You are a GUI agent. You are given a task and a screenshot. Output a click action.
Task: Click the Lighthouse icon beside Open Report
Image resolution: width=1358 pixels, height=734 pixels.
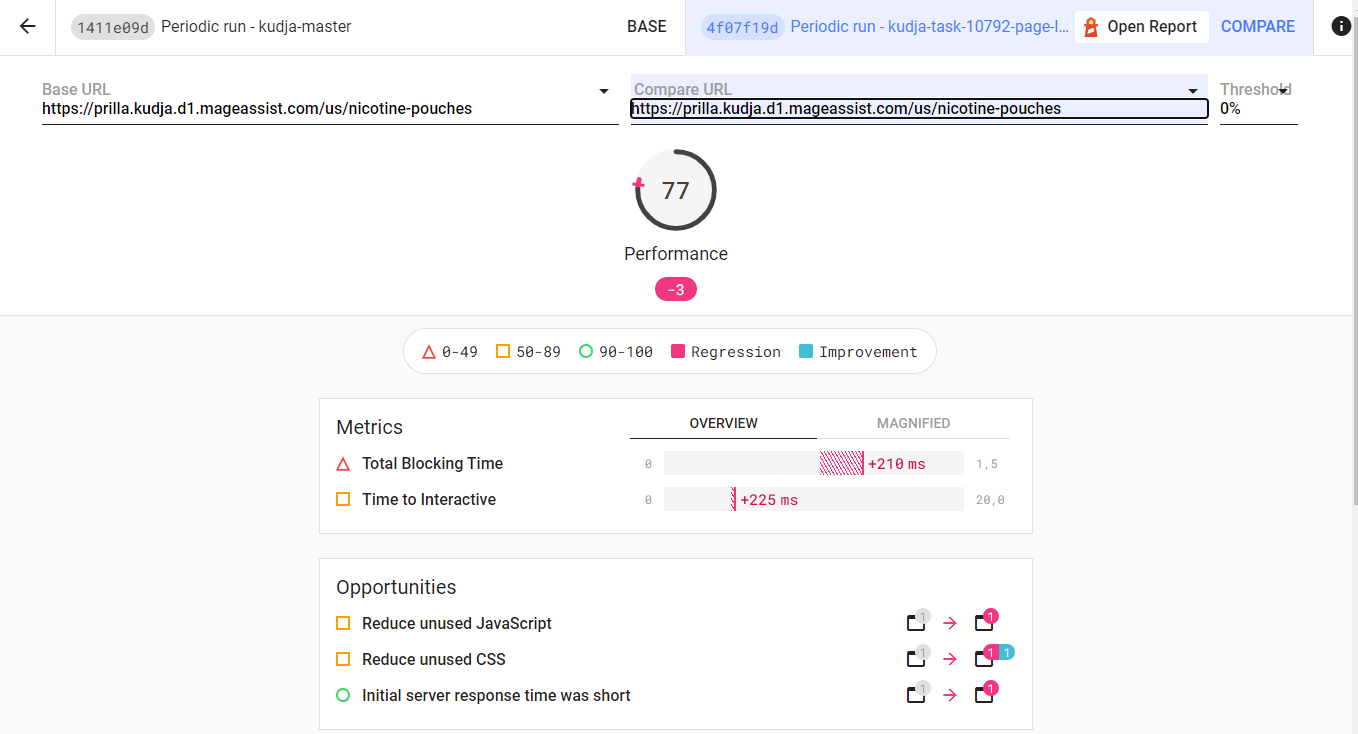[1091, 27]
